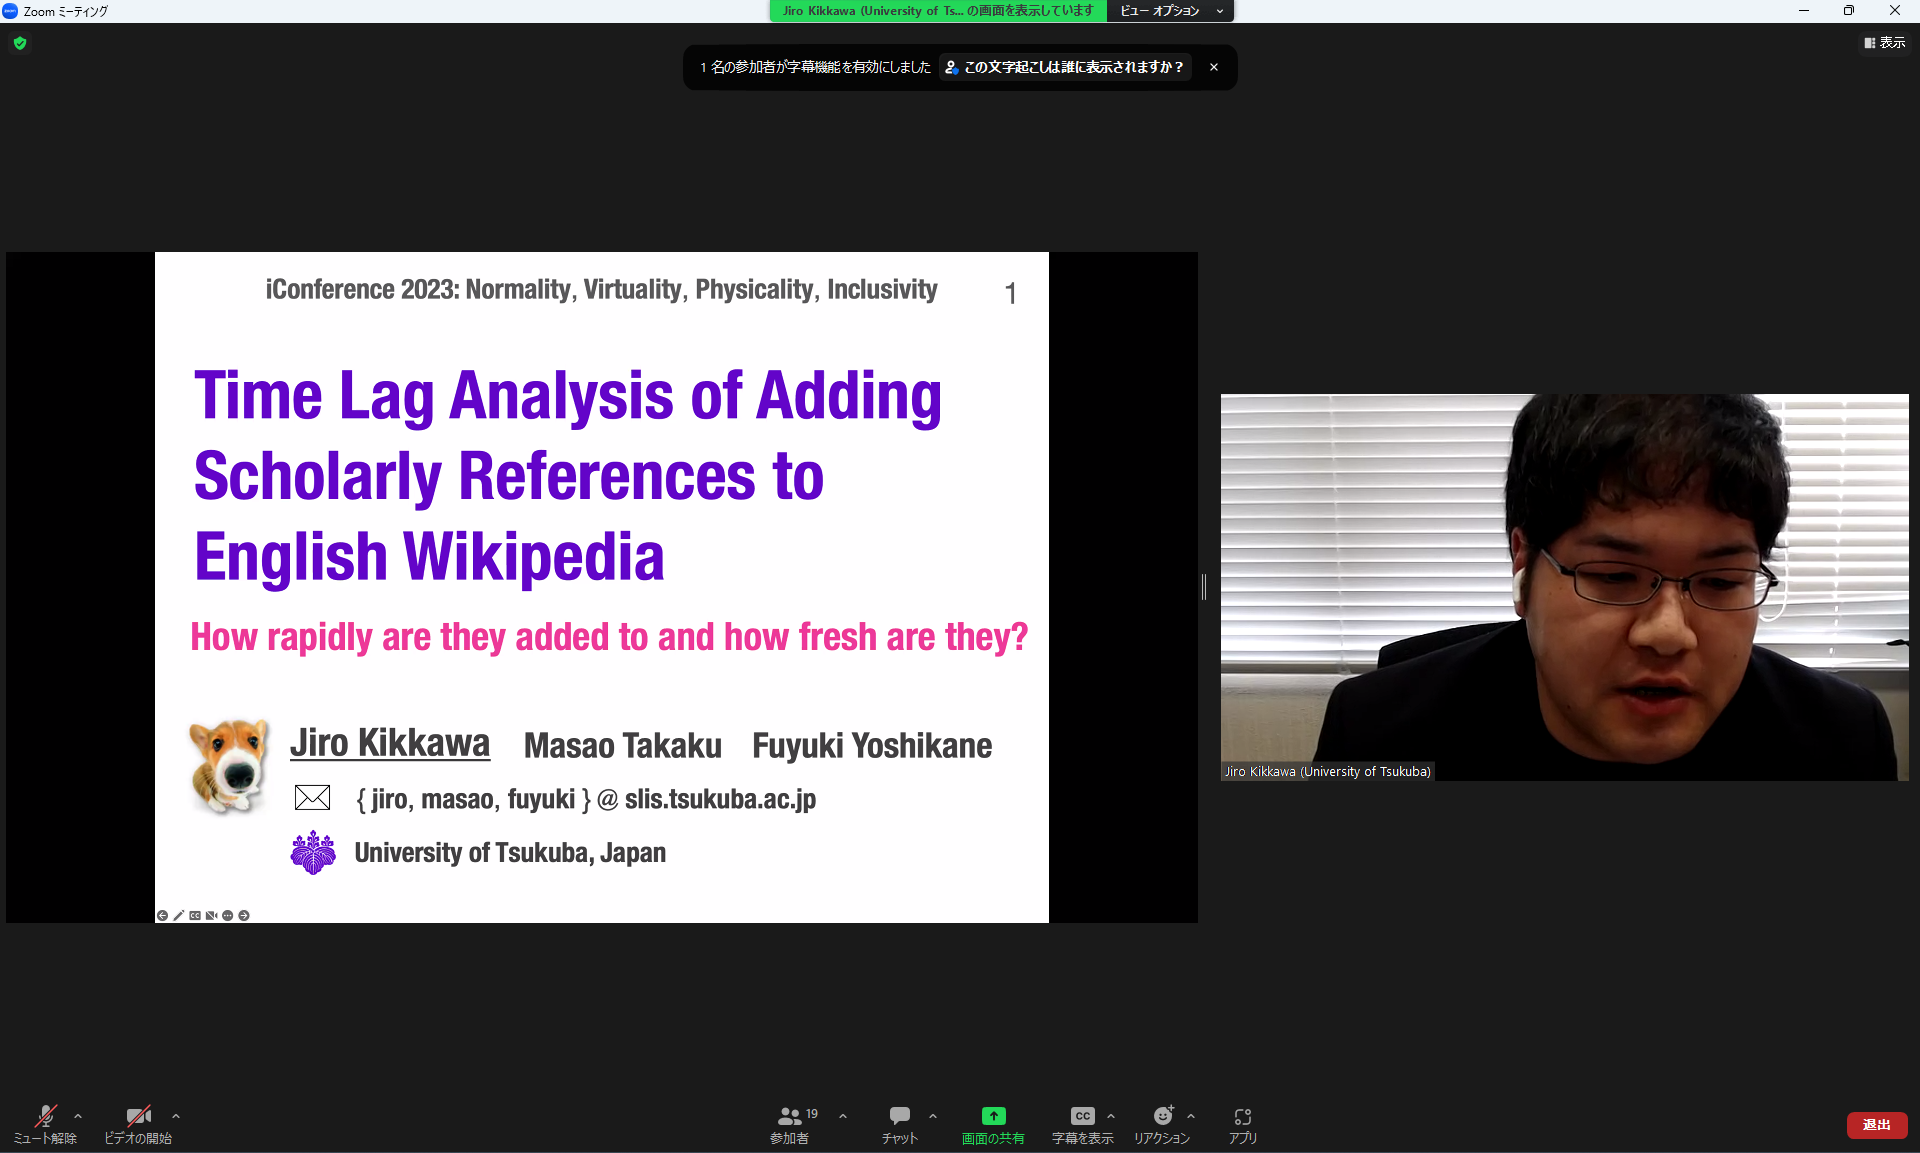Go to next slide with the right arrow icon
Image resolution: width=1920 pixels, height=1153 pixels.
pyautogui.click(x=244, y=915)
